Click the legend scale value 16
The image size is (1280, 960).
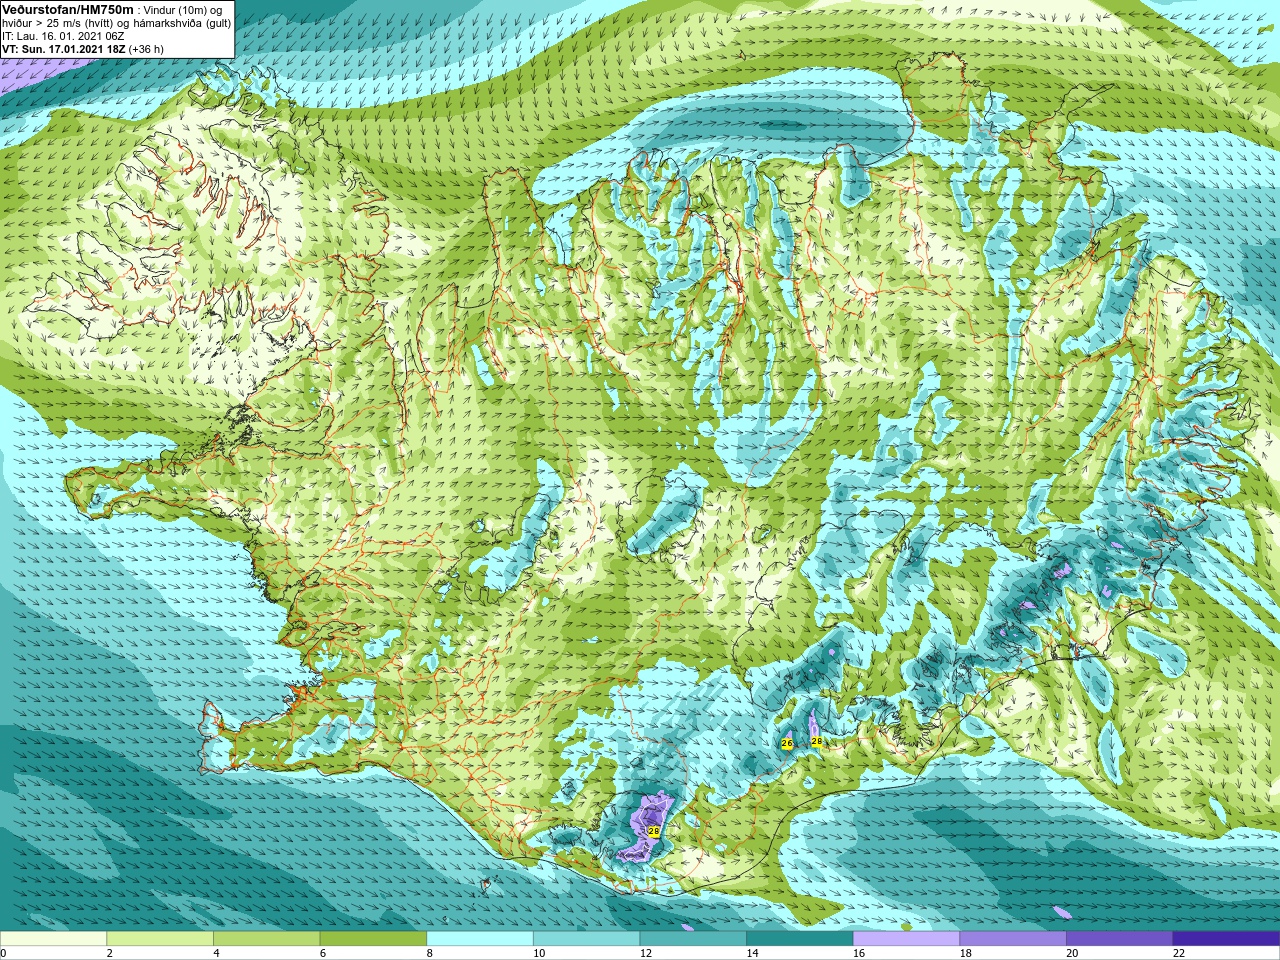tap(859, 953)
